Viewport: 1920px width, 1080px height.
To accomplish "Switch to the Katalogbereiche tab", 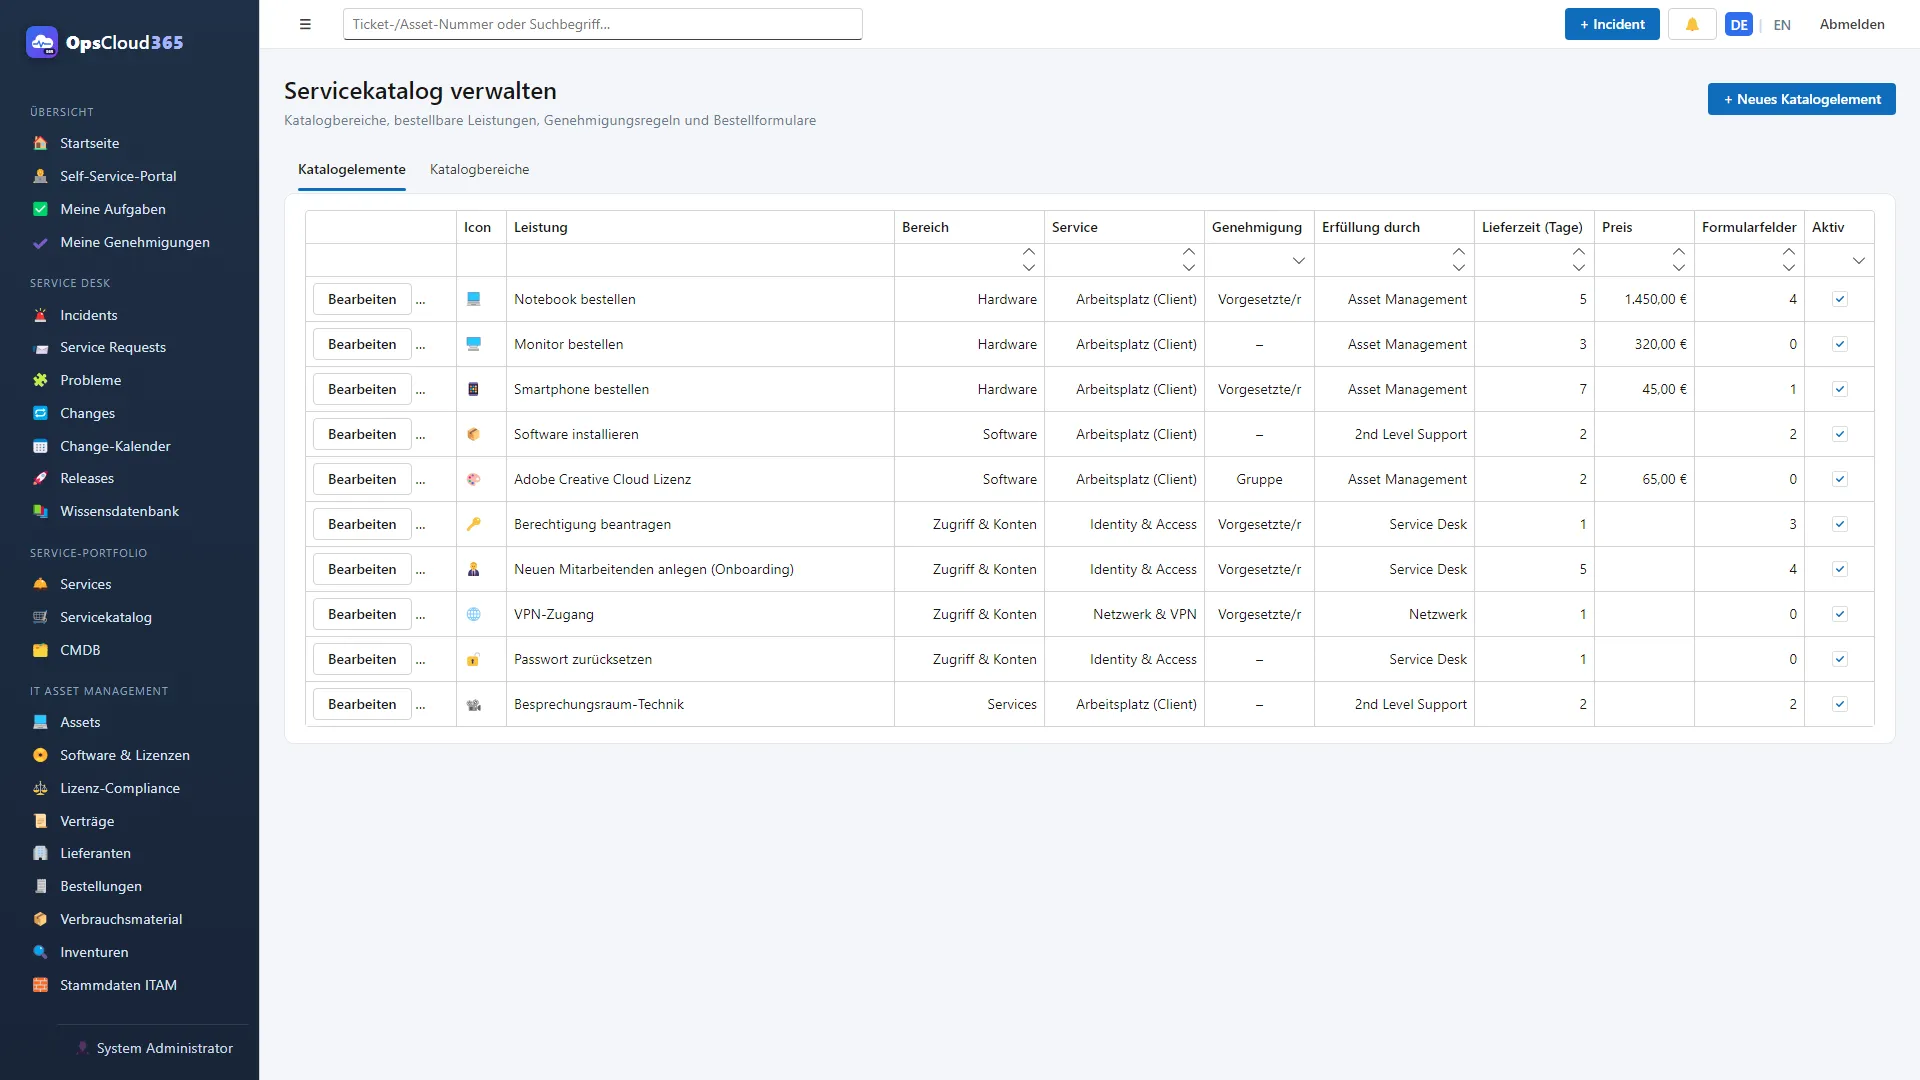I will [480, 169].
